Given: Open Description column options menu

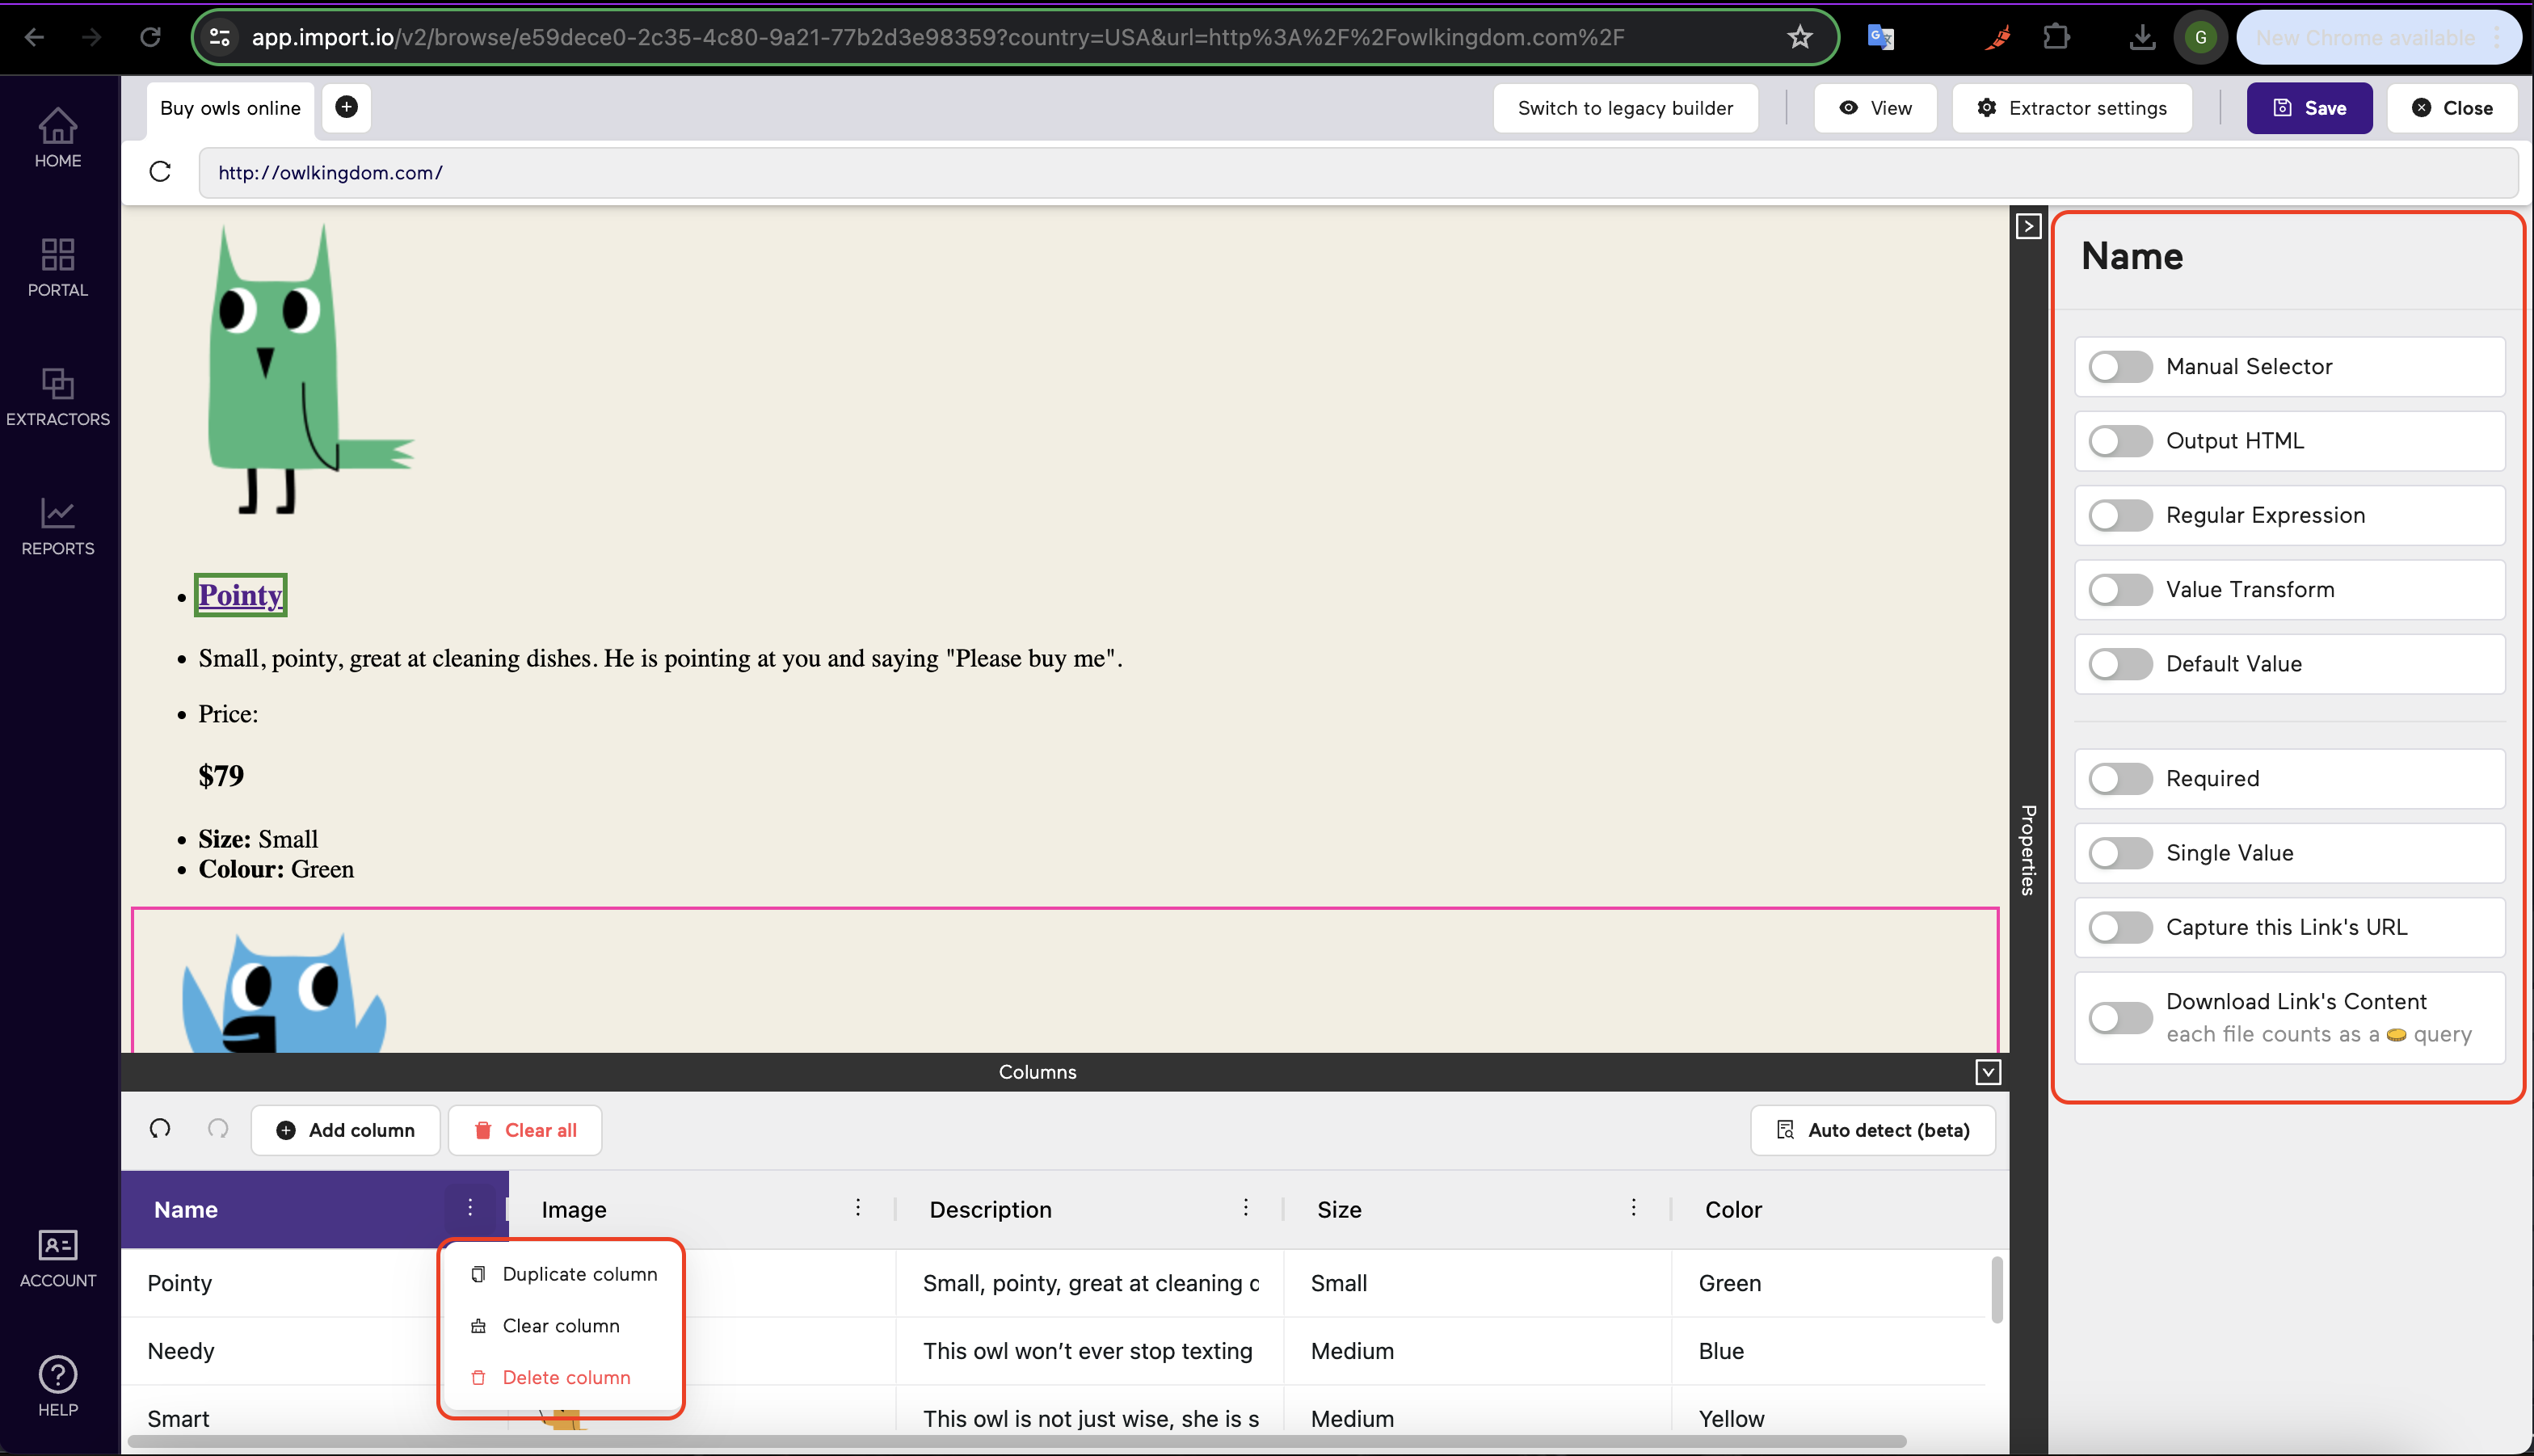Looking at the screenshot, I should [1245, 1208].
